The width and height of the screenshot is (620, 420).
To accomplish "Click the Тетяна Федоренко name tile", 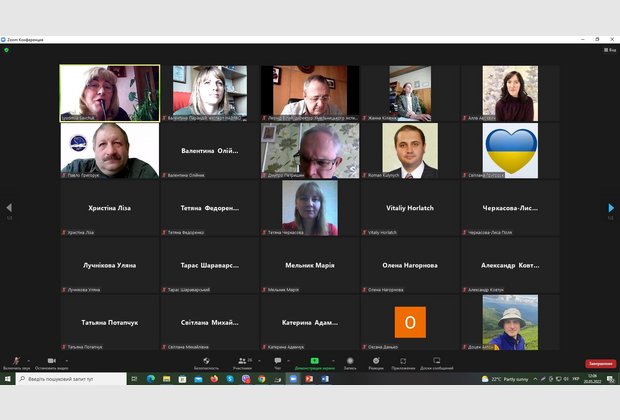I will tap(210, 208).
